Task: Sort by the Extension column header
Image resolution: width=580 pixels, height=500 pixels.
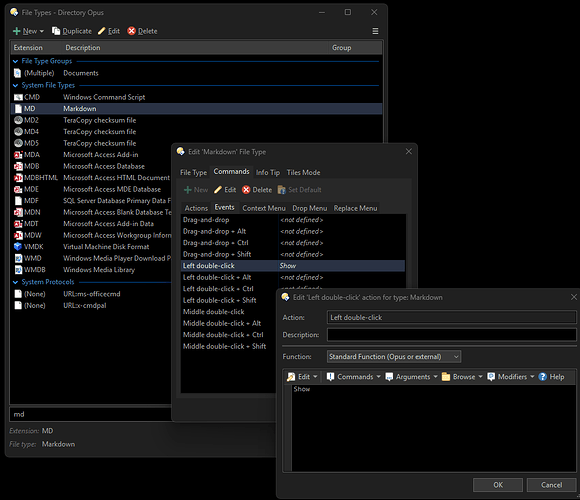Action: (x=36, y=48)
